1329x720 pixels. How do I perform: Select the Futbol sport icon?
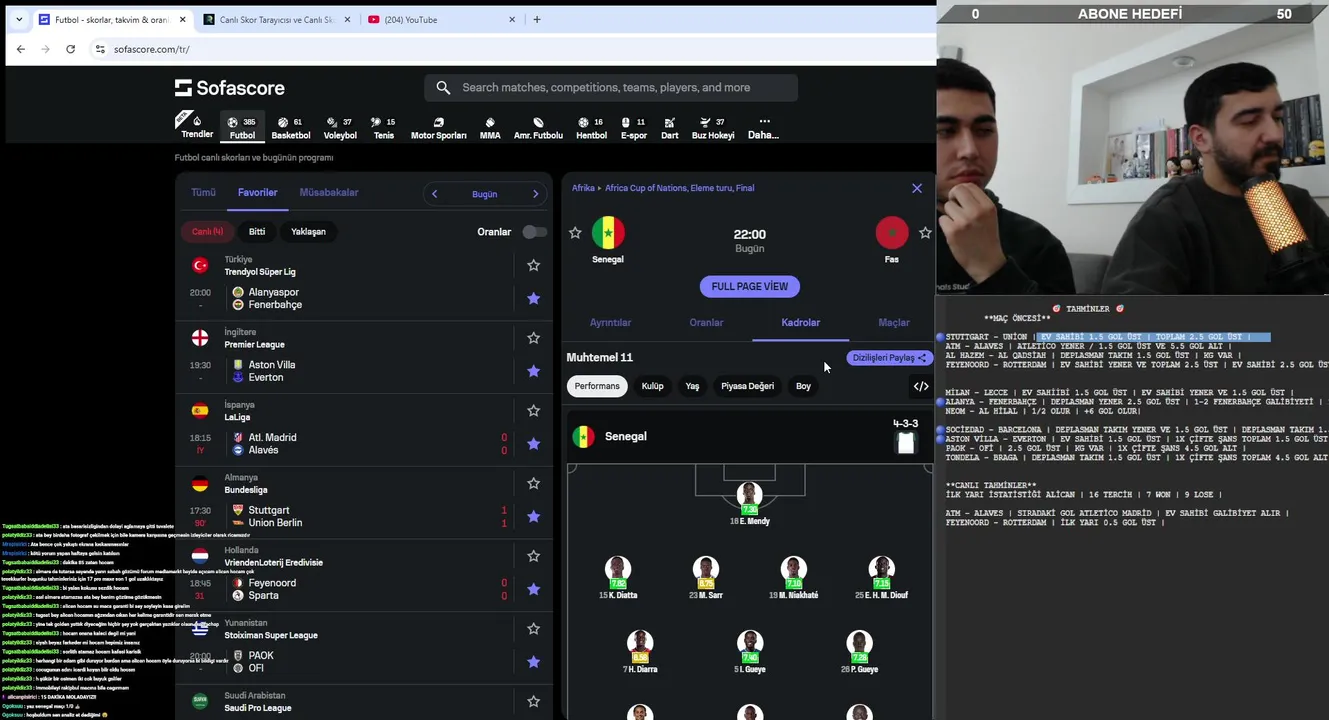242,127
